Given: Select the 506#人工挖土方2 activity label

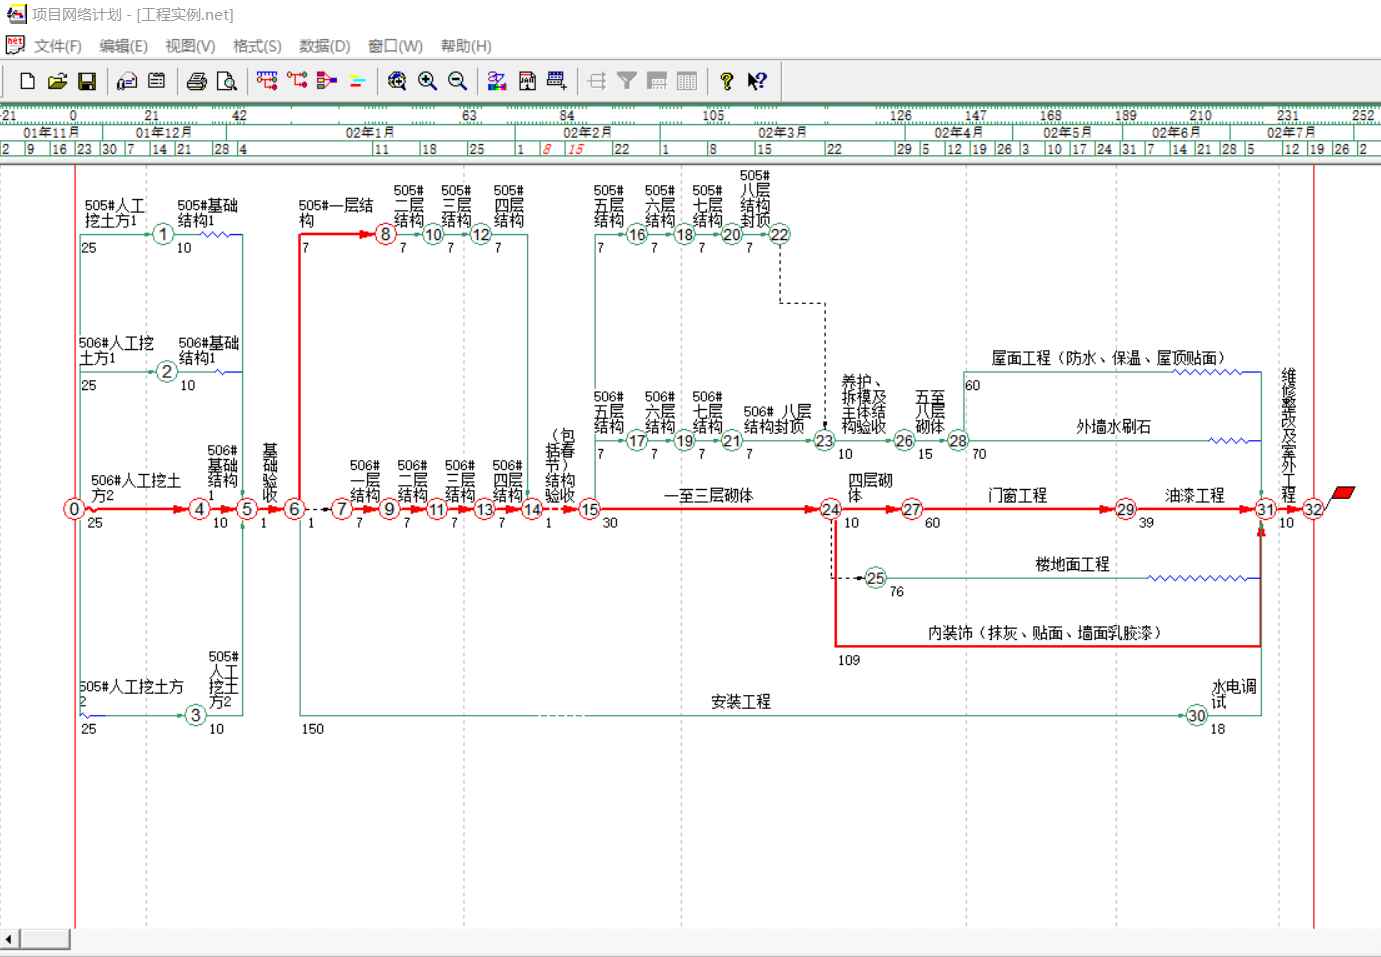Looking at the screenshot, I should 136,488.
